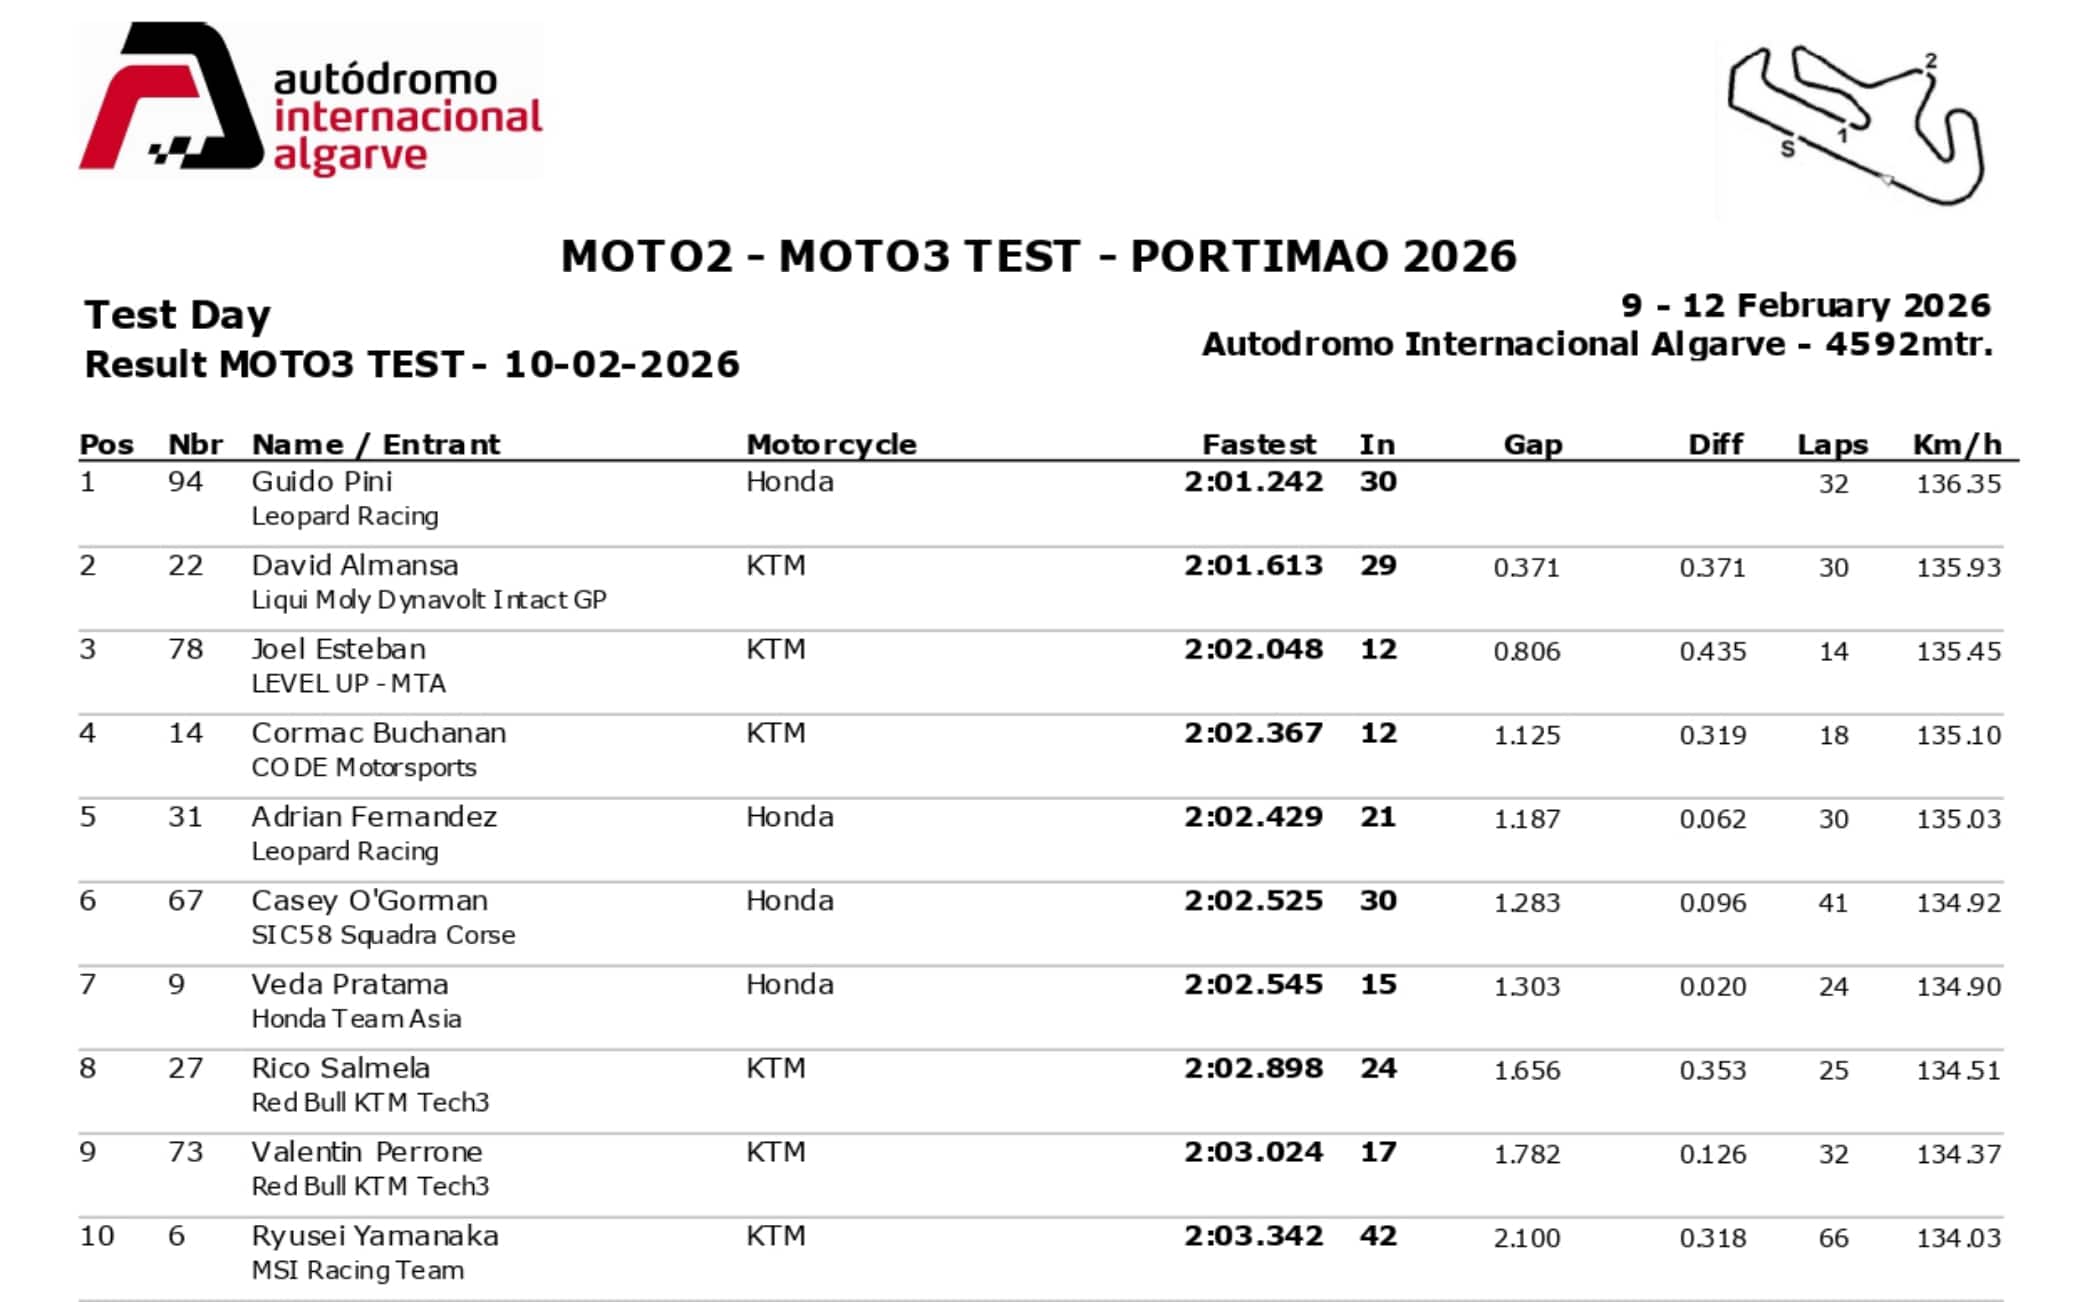Click rider name Guido Pini
Viewport: 2080px width, 1302px height.
coord(322,482)
